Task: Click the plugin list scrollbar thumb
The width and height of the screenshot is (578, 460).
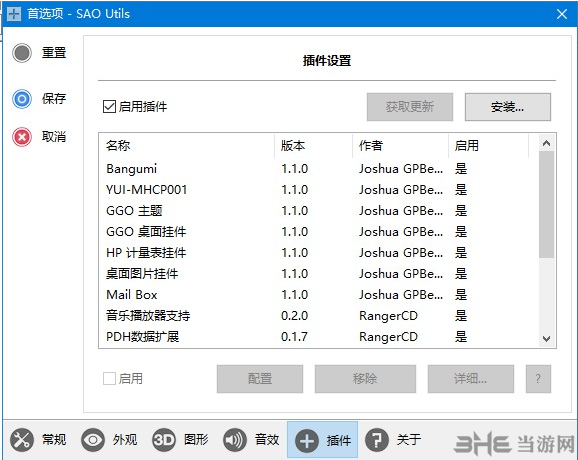Action: click(547, 205)
